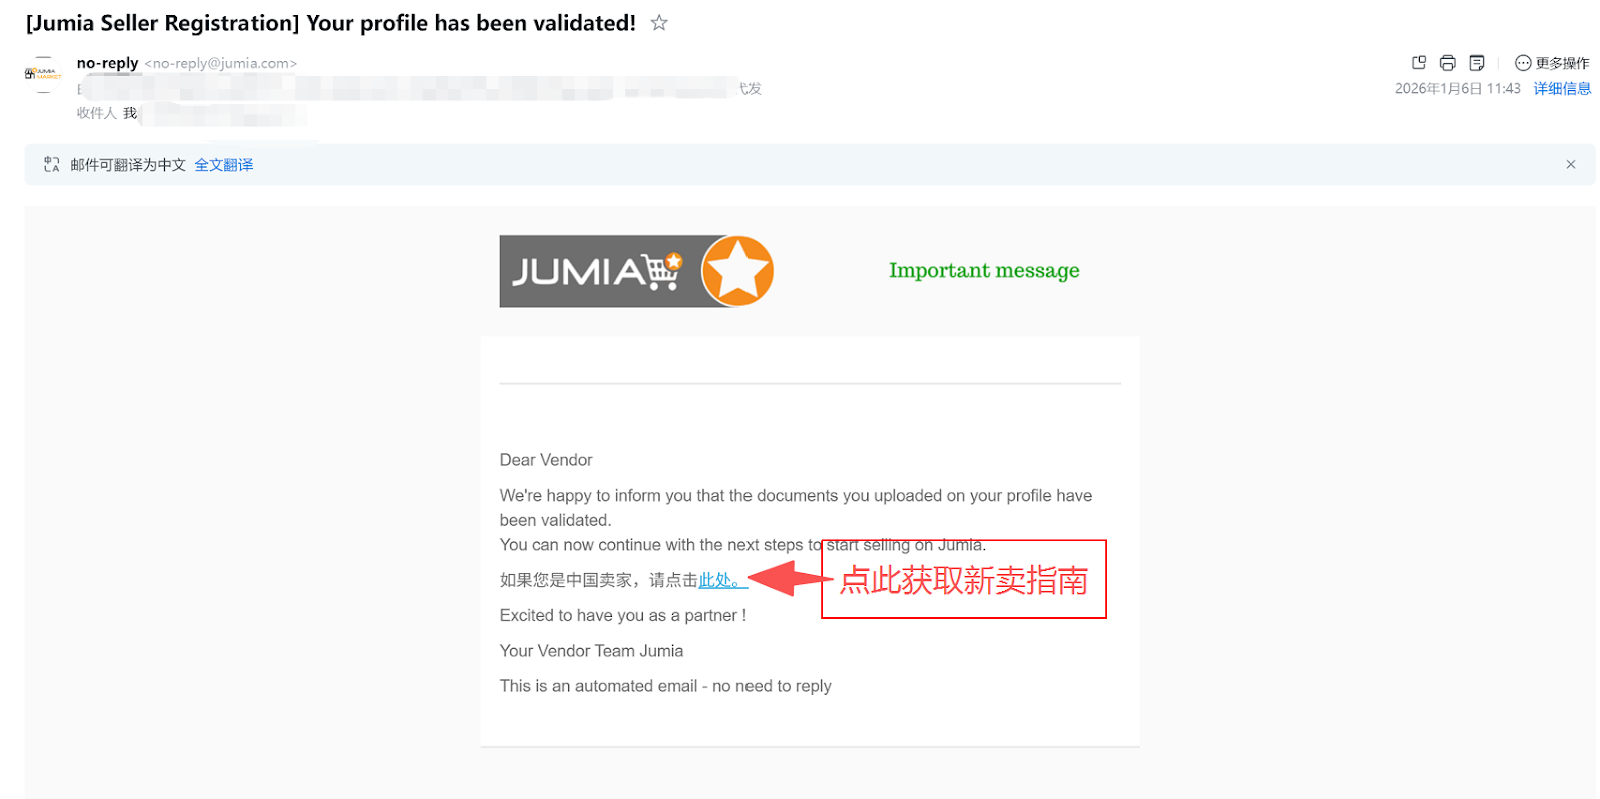1600x799 pixels.
Task: Add a note with the memo icon
Action: coord(1477,63)
